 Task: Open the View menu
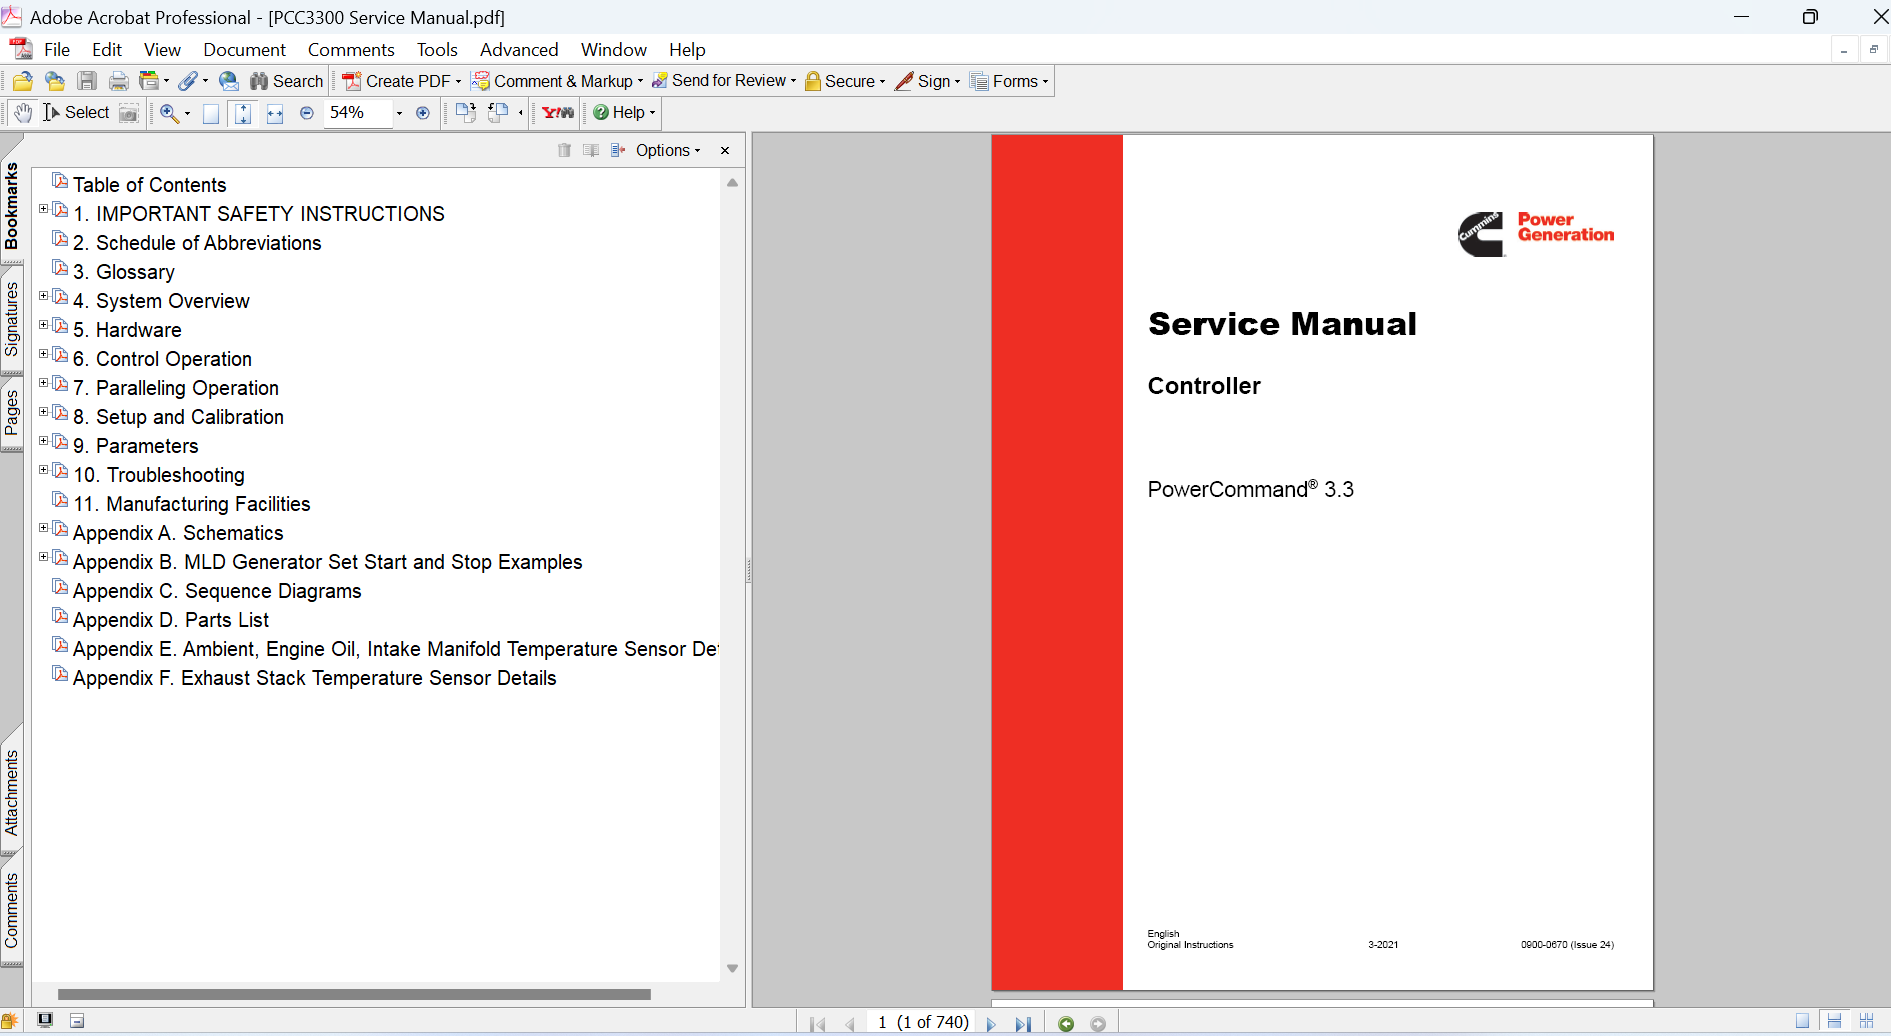(162, 49)
